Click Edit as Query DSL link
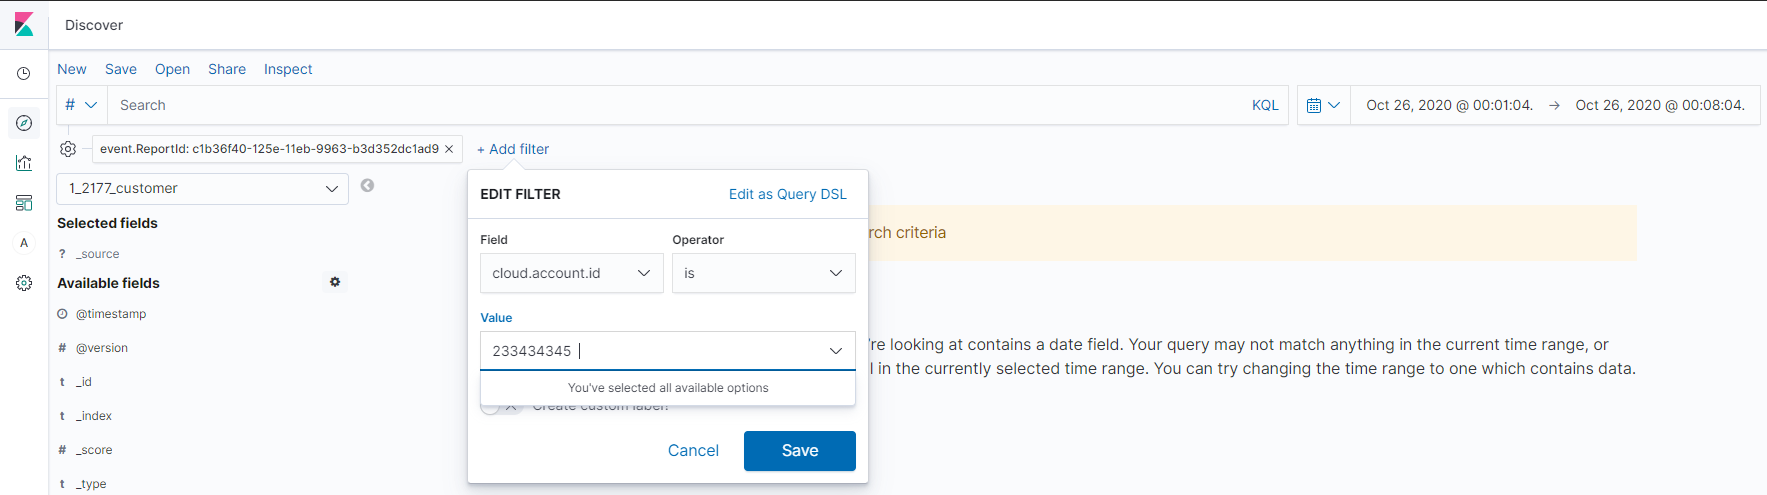The height and width of the screenshot is (495, 1767). point(787,194)
